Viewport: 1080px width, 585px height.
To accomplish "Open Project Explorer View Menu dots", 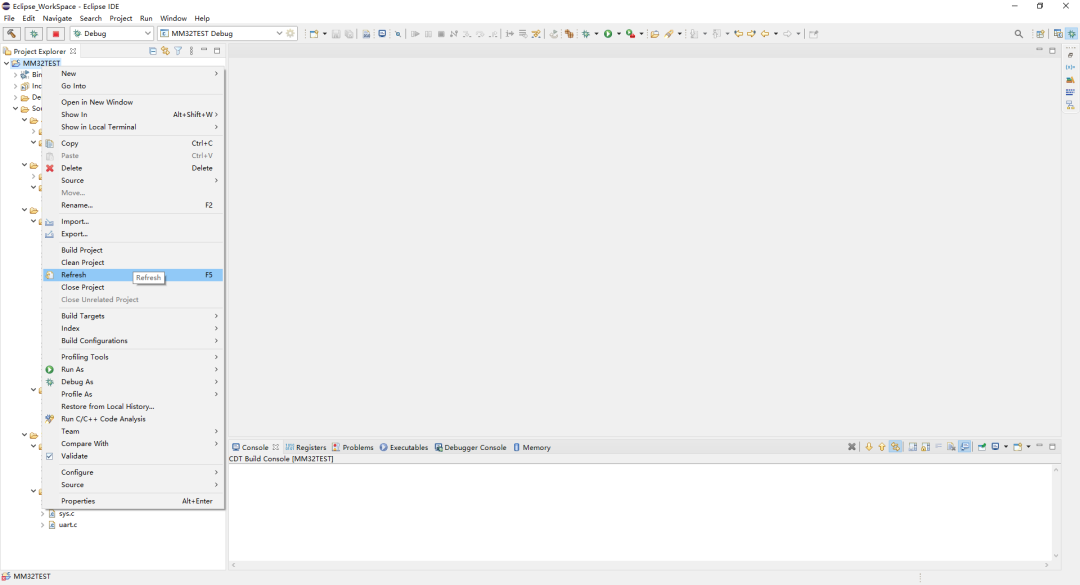I will (x=191, y=51).
